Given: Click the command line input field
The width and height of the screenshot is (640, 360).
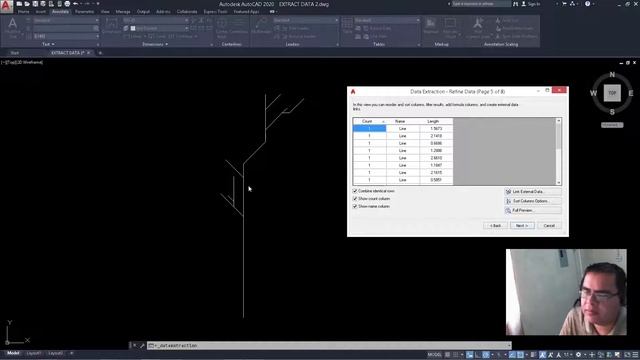Looking at the screenshot, I should tap(329, 345).
